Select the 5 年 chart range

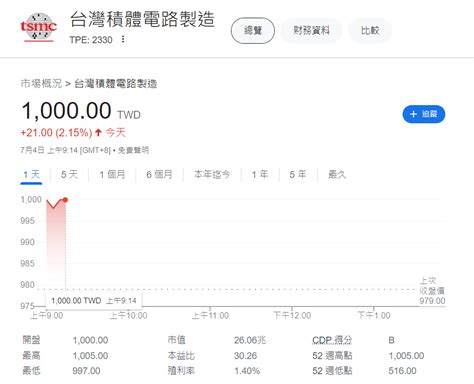[298, 174]
